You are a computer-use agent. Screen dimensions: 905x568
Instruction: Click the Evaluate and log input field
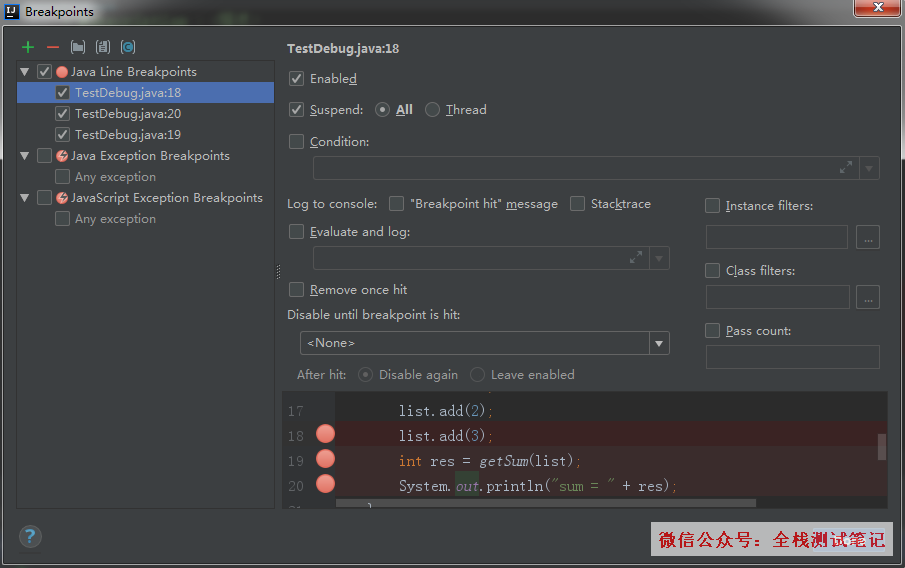(x=481, y=259)
